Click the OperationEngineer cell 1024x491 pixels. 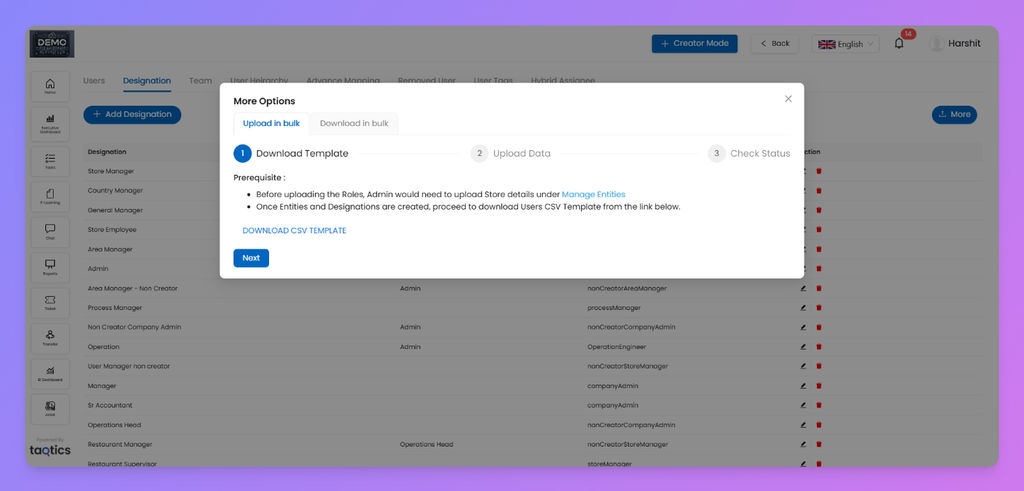pyautogui.click(x=616, y=347)
